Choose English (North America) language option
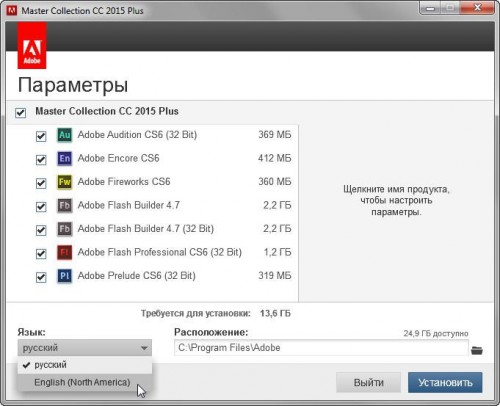This screenshot has width=500, height=406. pos(82,382)
